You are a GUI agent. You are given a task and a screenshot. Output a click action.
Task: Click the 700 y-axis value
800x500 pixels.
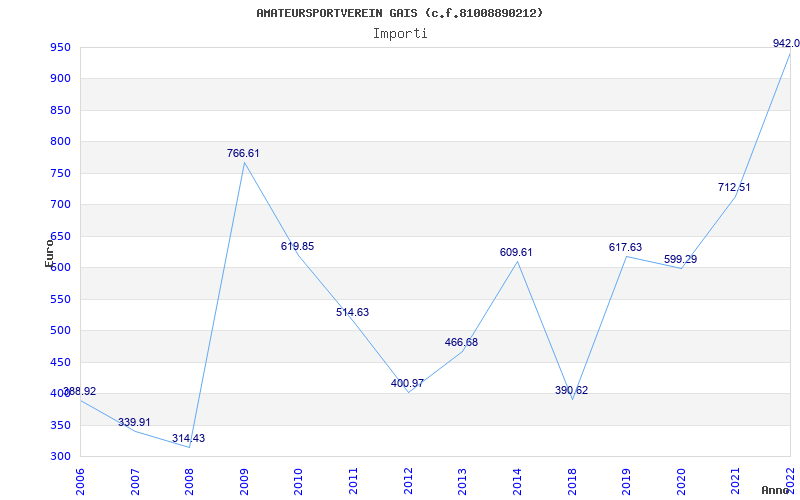[60, 205]
